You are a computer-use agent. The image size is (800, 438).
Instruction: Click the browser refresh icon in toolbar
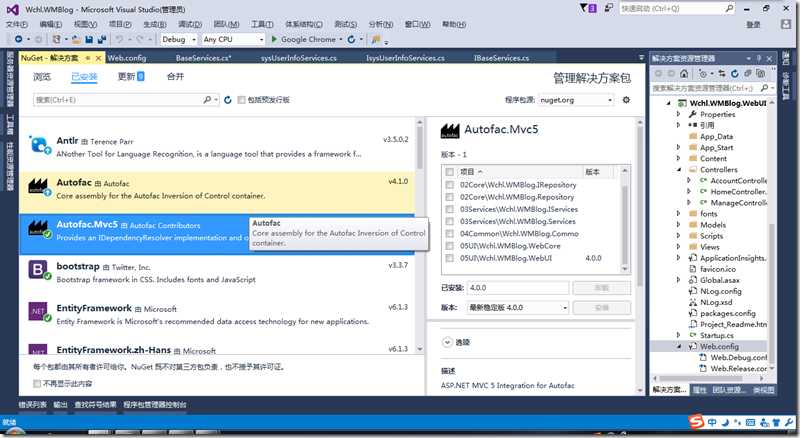coord(351,39)
